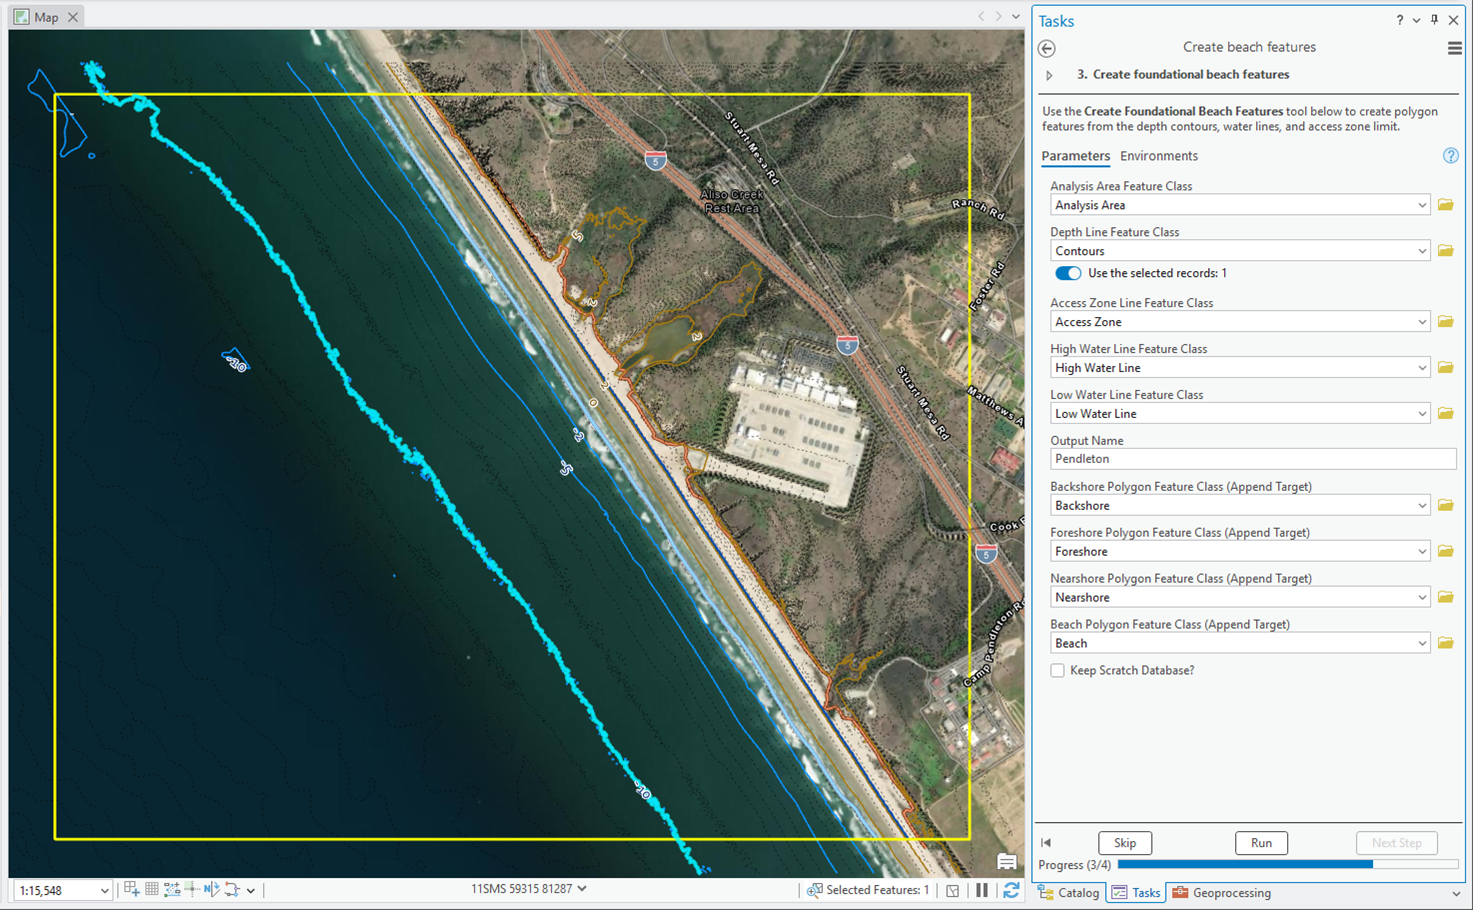The width and height of the screenshot is (1473, 910).
Task: Browse for the Foreshore polygon folder
Action: click(1445, 552)
